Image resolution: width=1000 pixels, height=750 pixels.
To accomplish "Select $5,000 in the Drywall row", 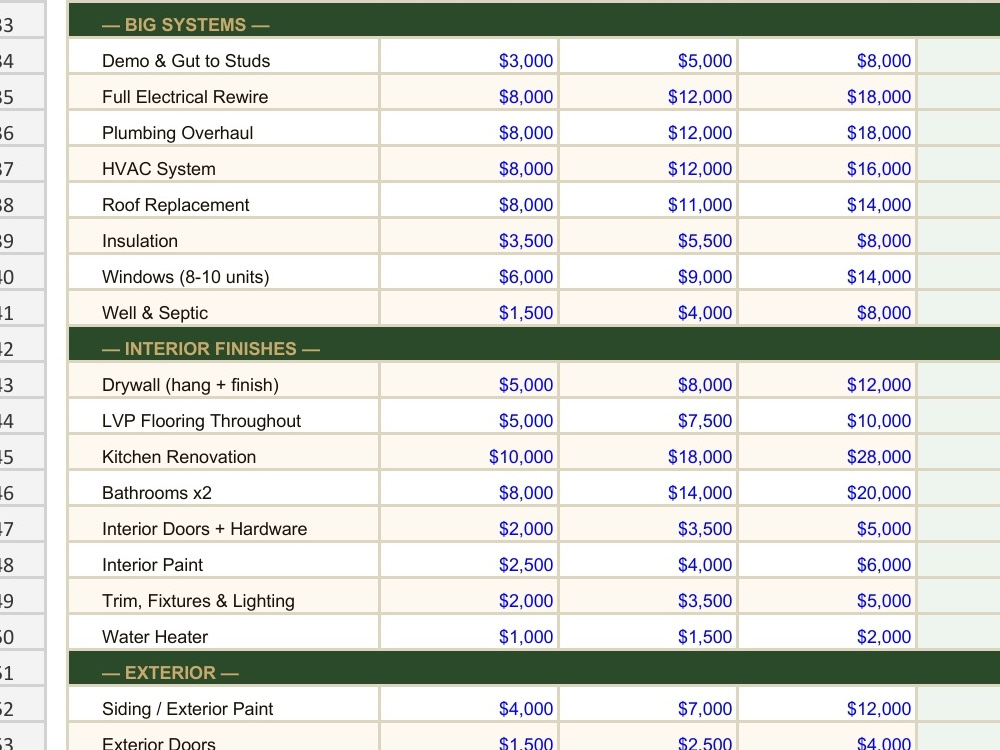I will coord(469,381).
